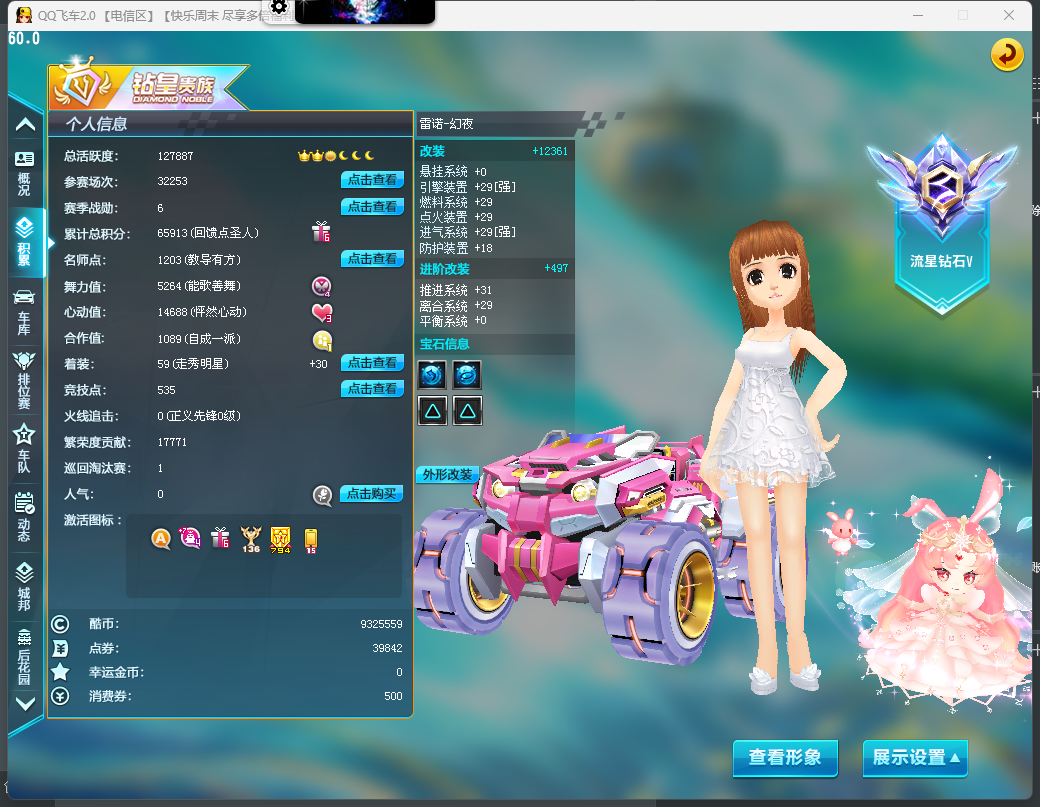Screen dimensions: 1040x807
Task: Click the trophy 136 activated icon
Action: 251,539
